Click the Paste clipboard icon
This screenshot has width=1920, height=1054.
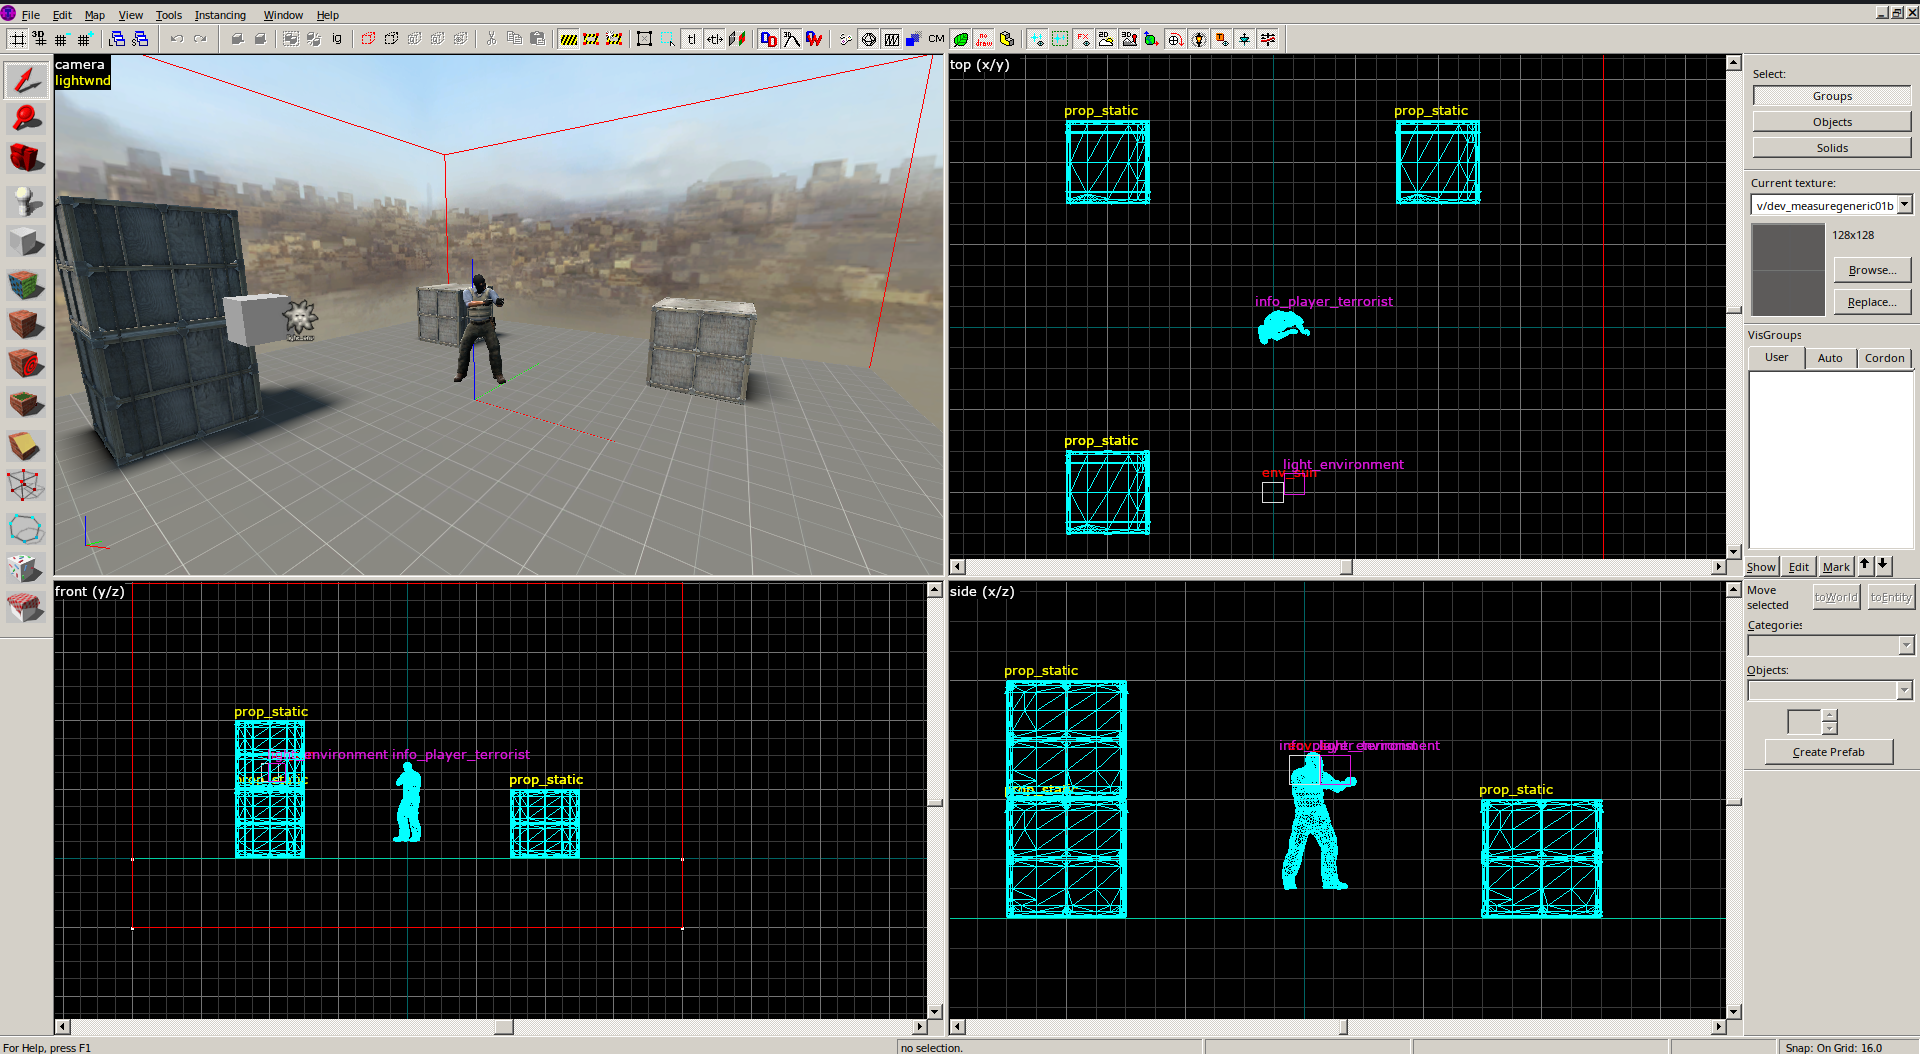tap(538, 39)
